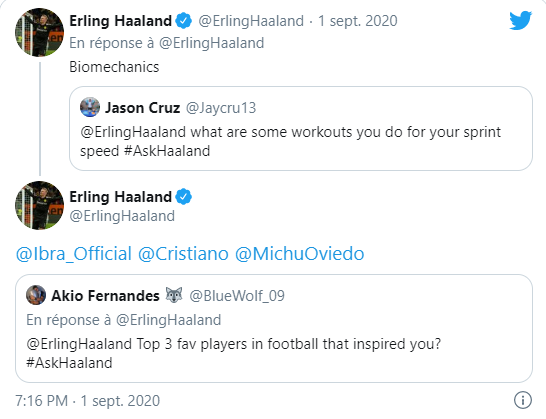This screenshot has width=546, height=419.
Task: Click the Jason Cruz display name
Action: (143, 108)
